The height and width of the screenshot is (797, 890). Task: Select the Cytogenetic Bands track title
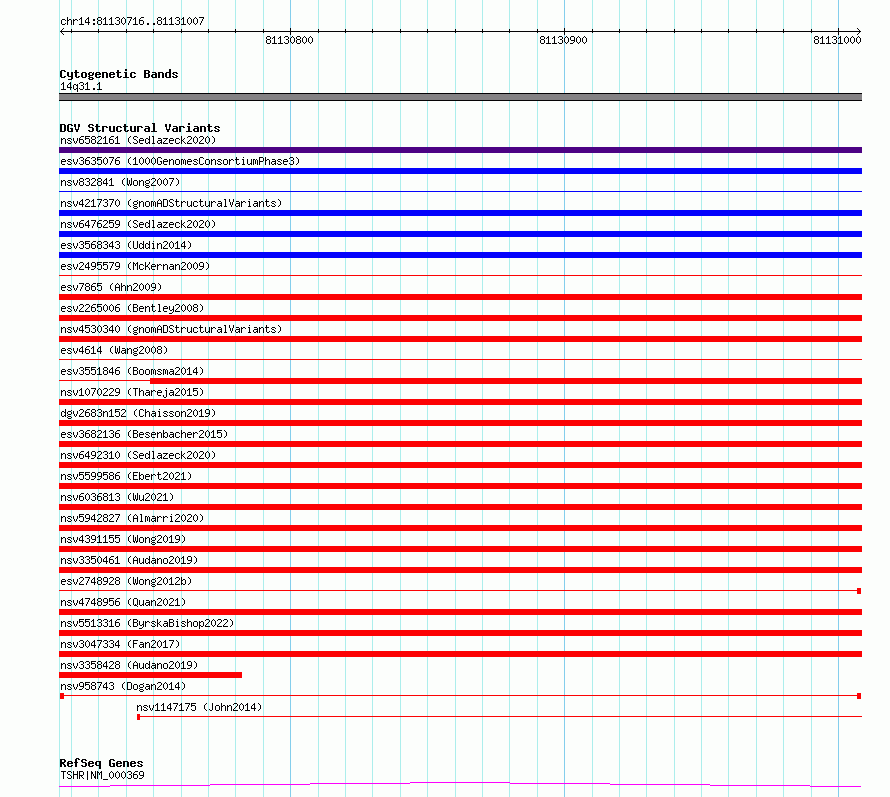(x=119, y=74)
